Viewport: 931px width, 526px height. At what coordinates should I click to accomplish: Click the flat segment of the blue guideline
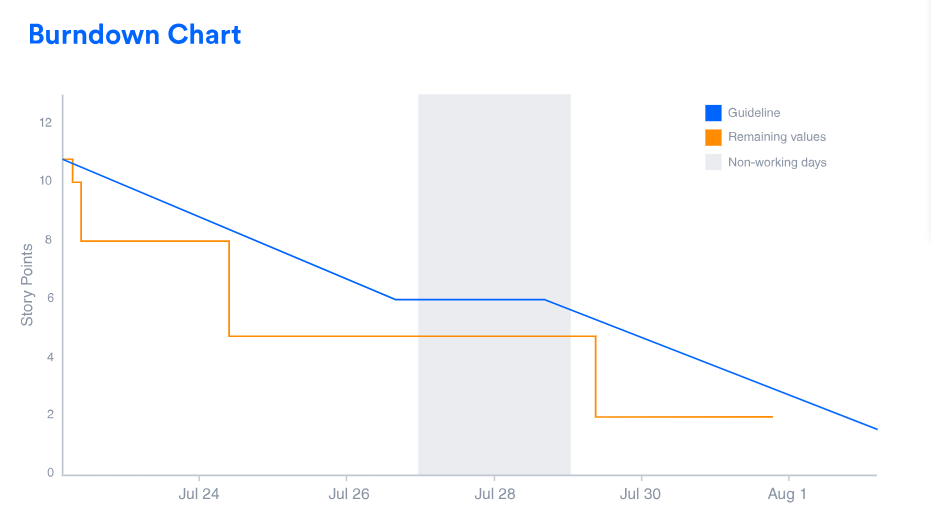pos(470,299)
